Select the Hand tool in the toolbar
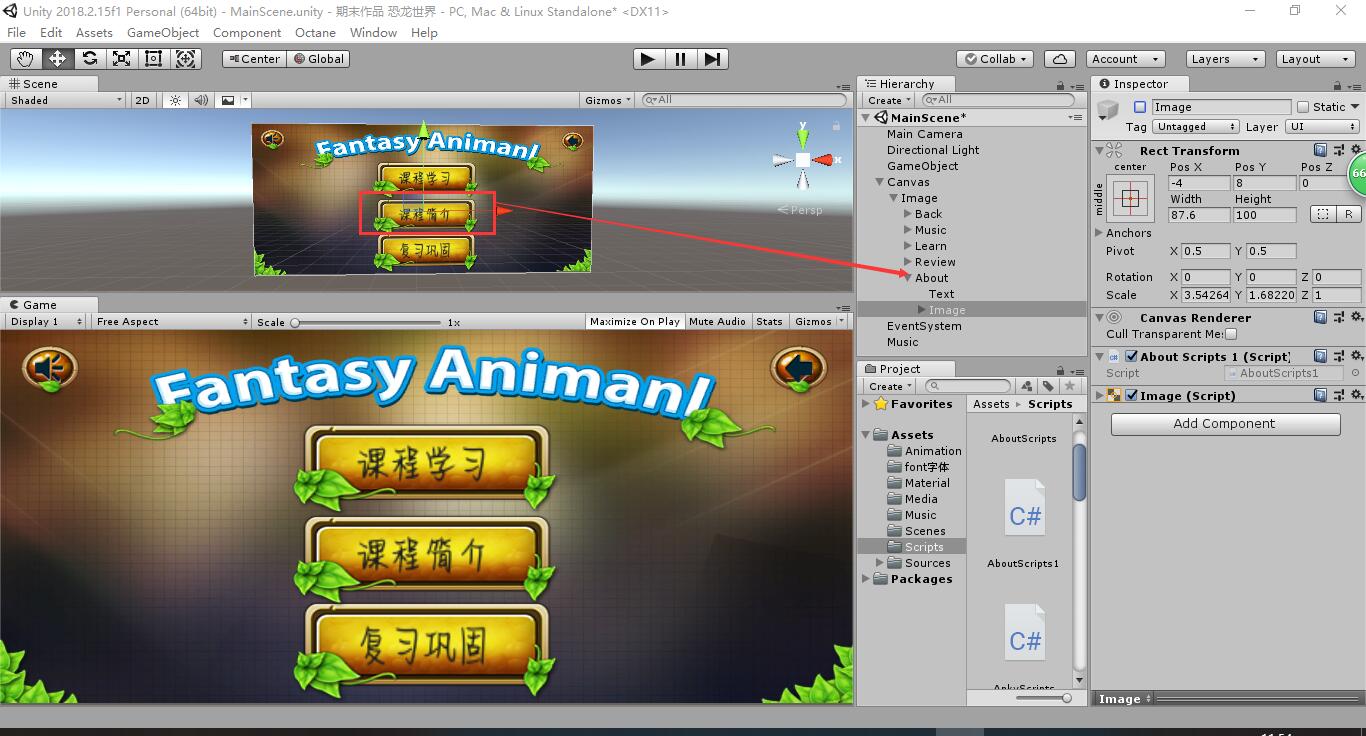This screenshot has height=736, width=1366. tap(25, 59)
